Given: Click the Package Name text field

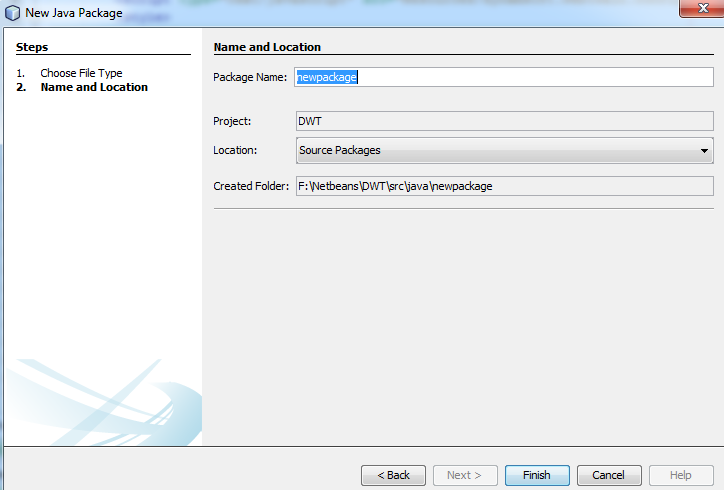Looking at the screenshot, I should (x=504, y=77).
